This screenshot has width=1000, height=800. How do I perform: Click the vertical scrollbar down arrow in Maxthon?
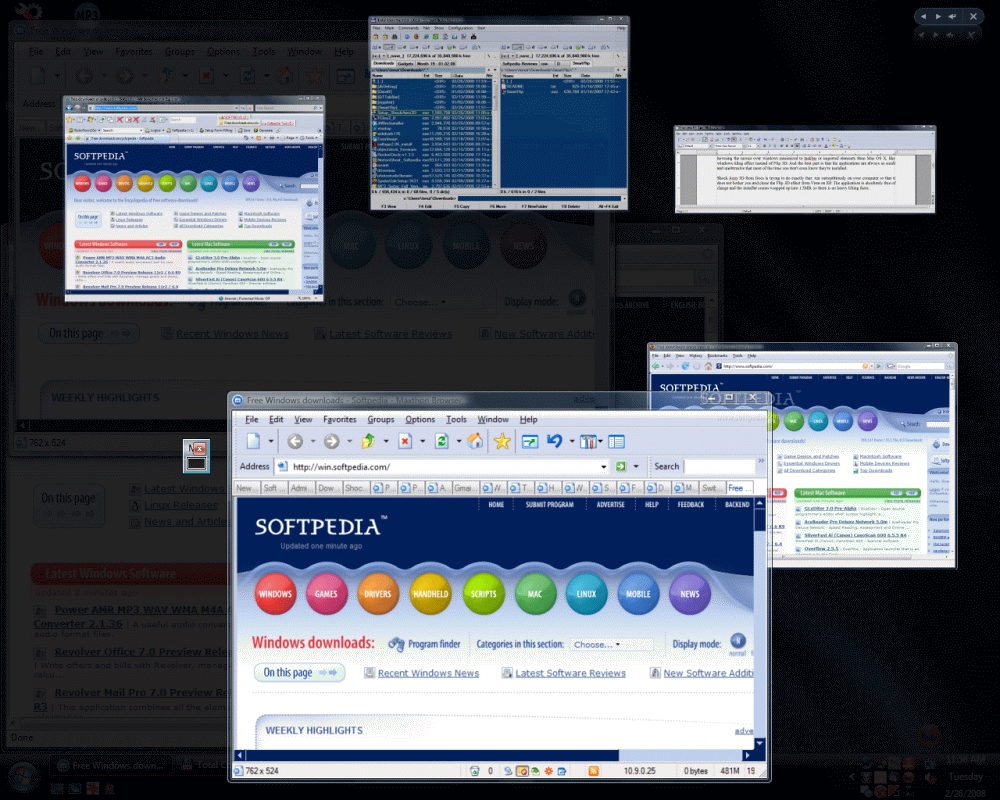pos(760,743)
